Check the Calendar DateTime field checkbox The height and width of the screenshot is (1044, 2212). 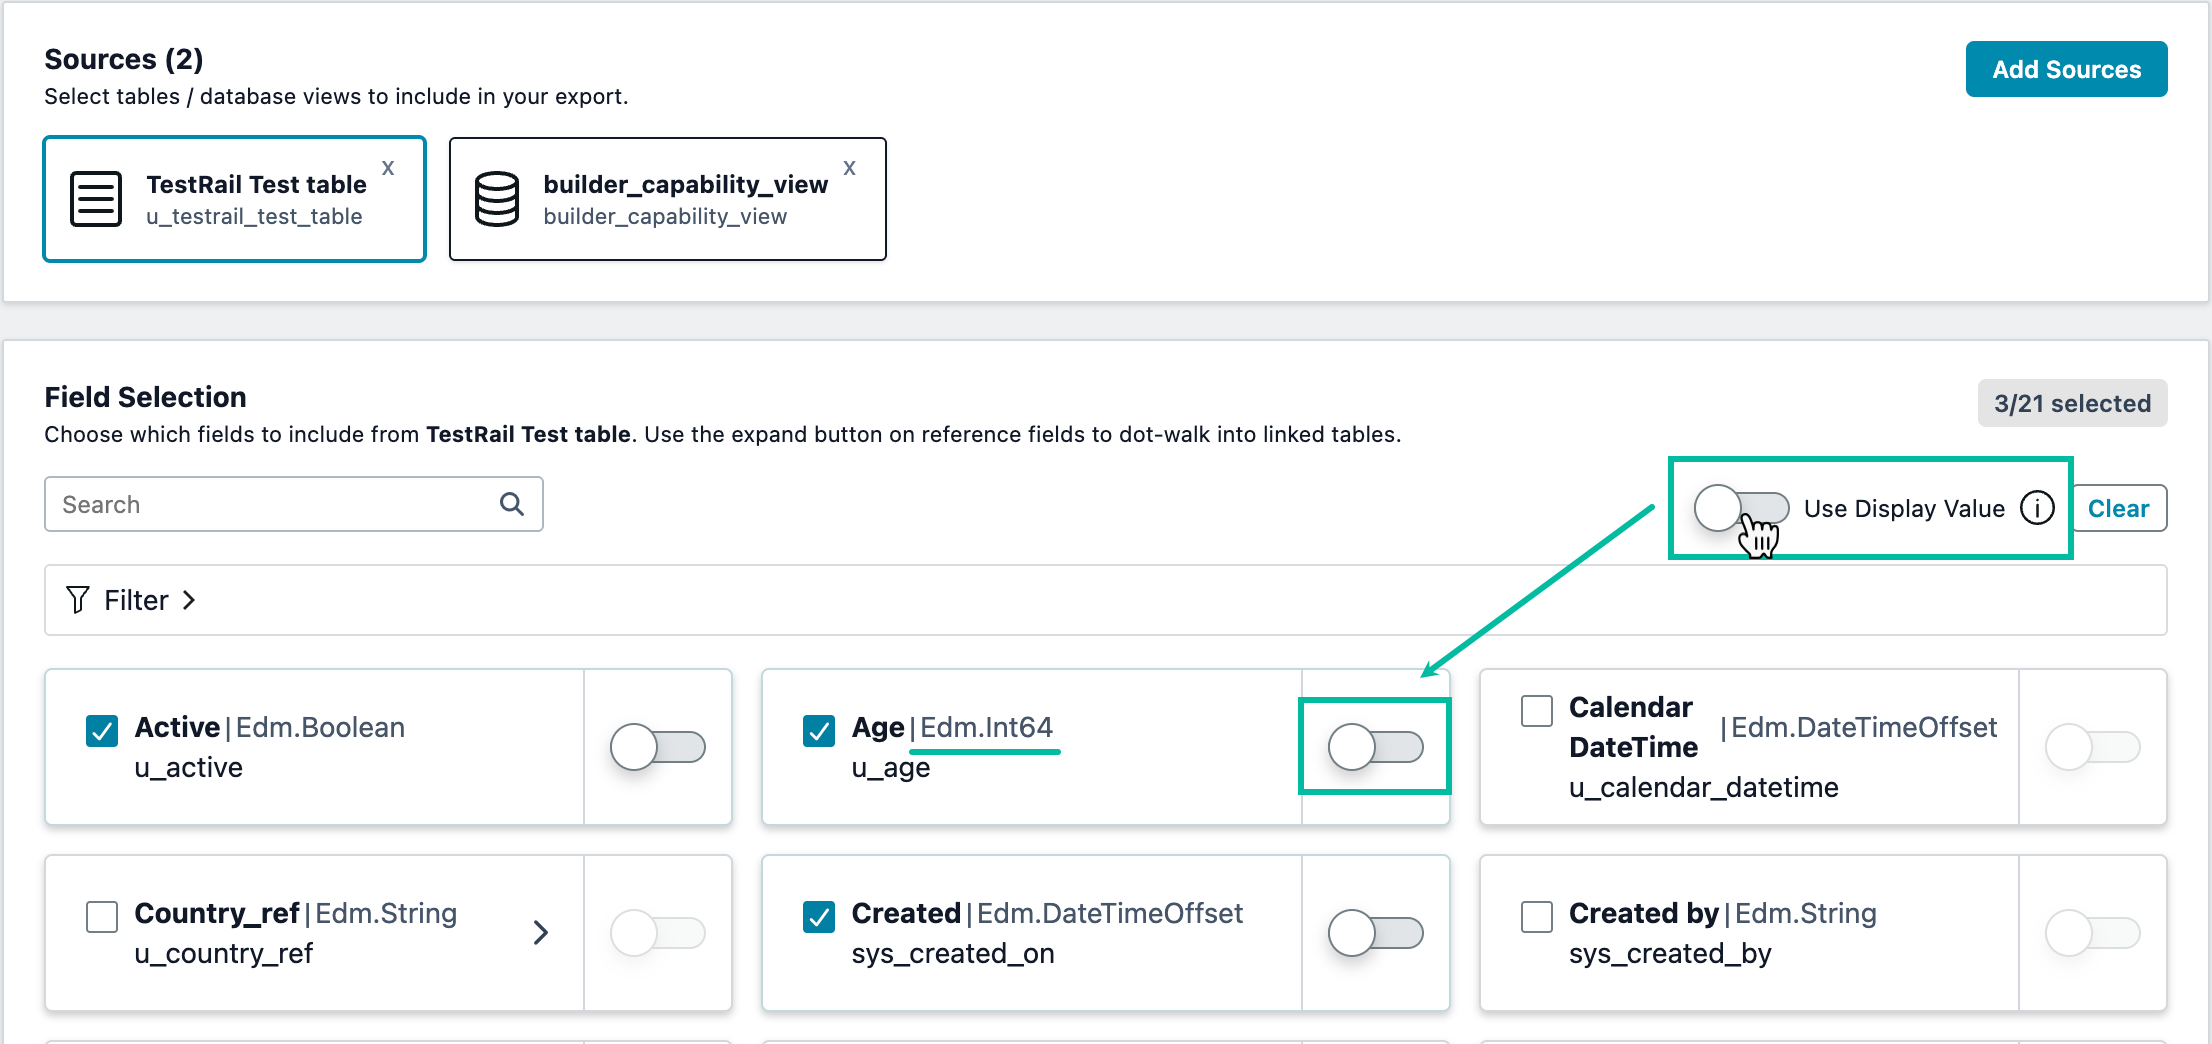(1537, 711)
